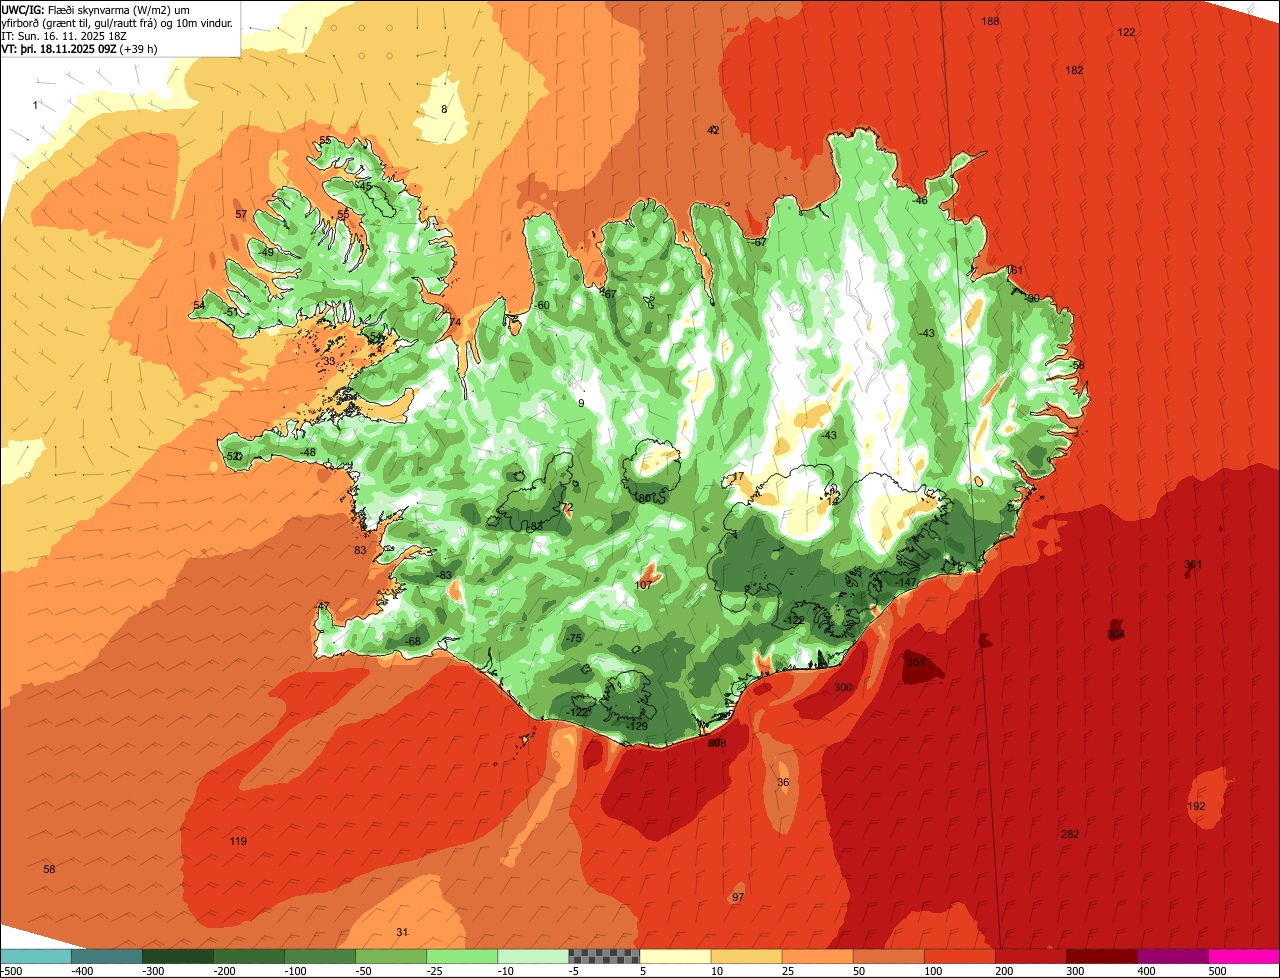Image resolution: width=1280 pixels, height=978 pixels.
Task: Click the valid time 'VT: þri. 18.11.2025 09Z'
Action: click(59, 48)
